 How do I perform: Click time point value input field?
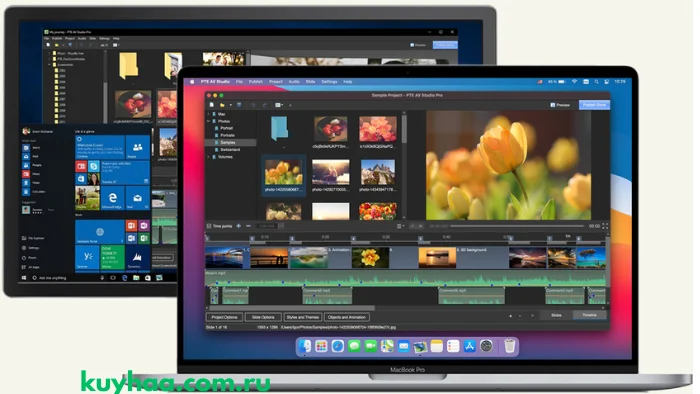pos(266,226)
